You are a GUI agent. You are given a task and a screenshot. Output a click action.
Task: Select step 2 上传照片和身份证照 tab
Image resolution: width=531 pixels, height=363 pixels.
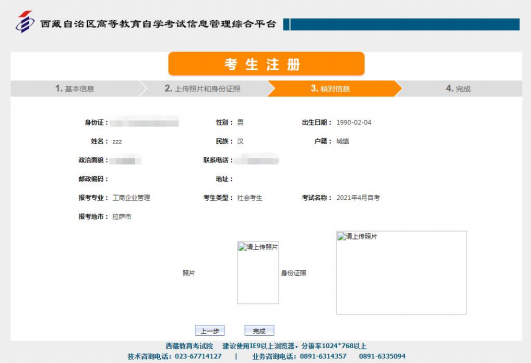pos(203,89)
